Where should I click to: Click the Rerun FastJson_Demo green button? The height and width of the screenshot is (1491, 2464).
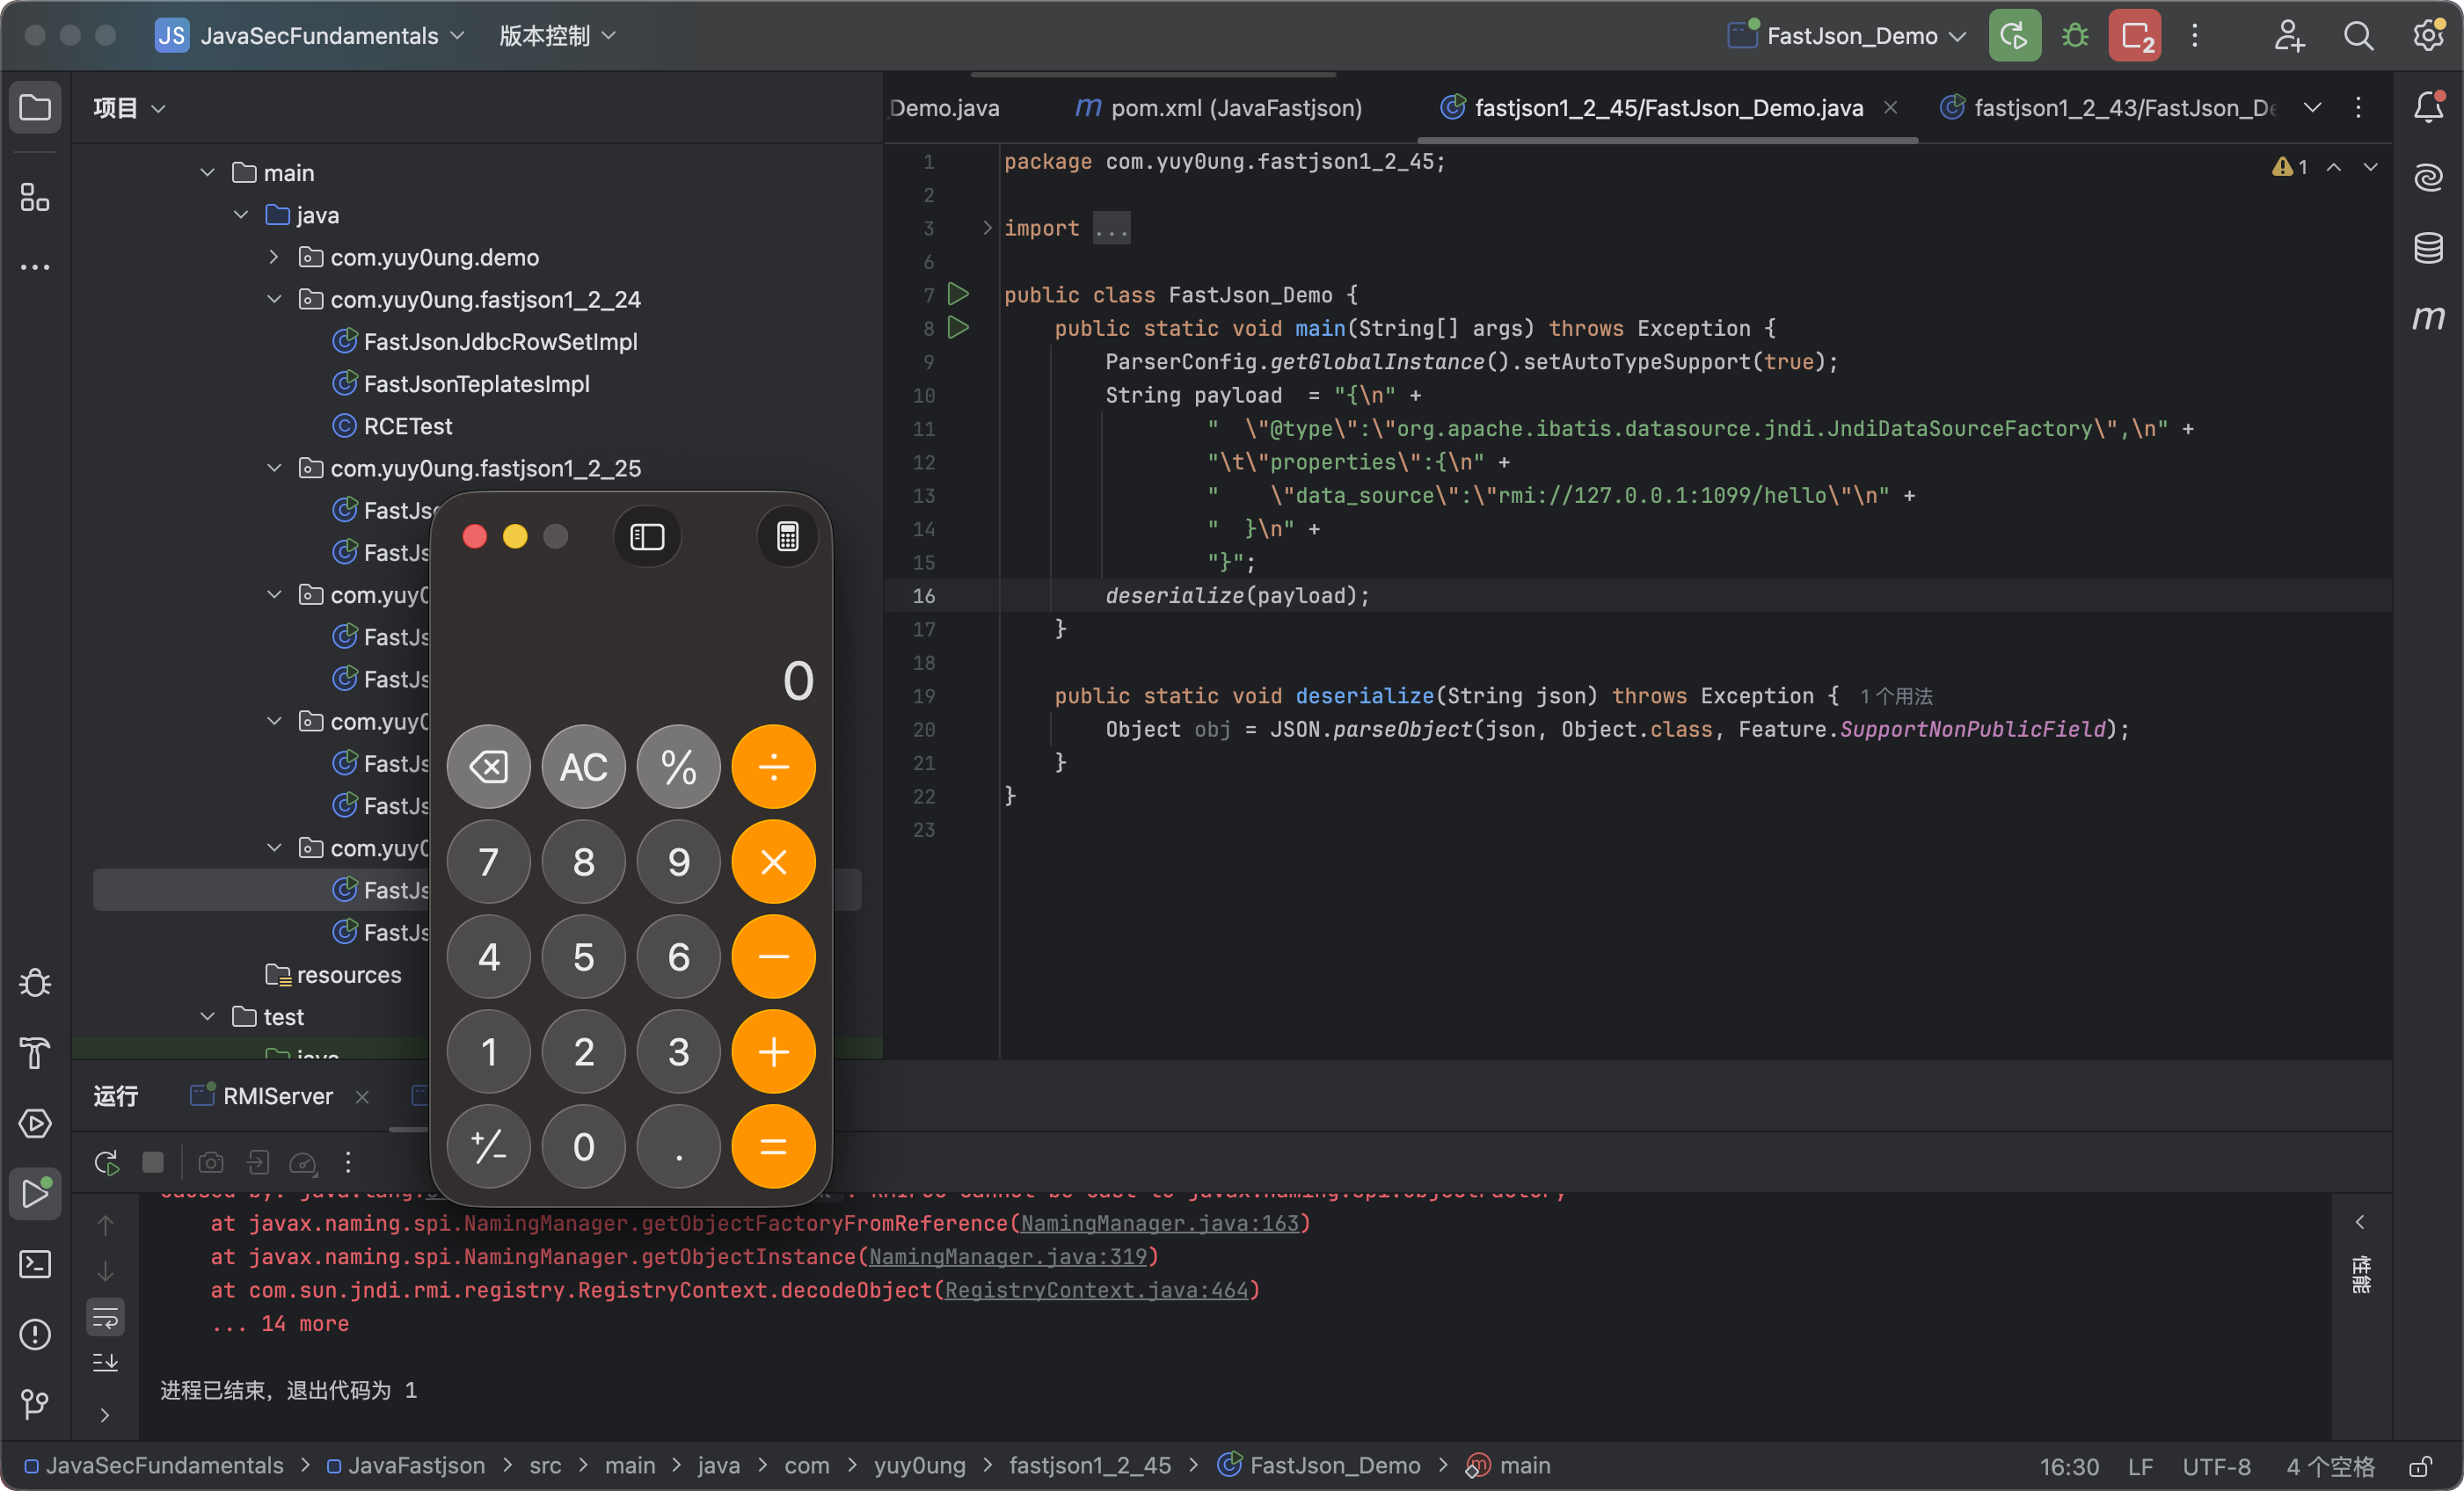[2014, 36]
